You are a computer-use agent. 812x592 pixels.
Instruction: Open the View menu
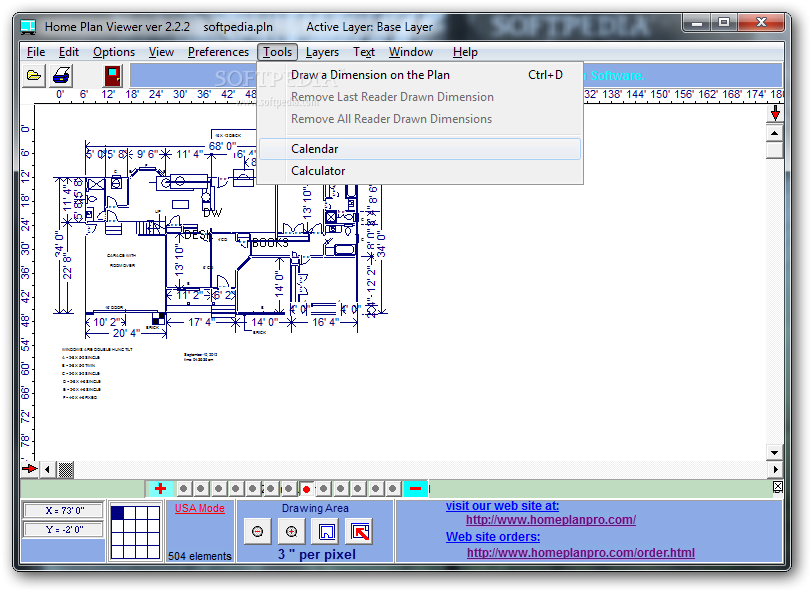[161, 52]
